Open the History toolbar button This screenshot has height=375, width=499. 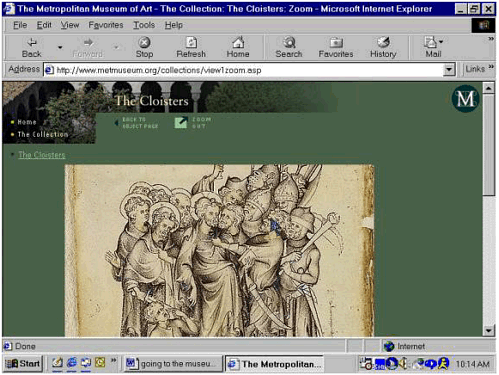tap(383, 47)
